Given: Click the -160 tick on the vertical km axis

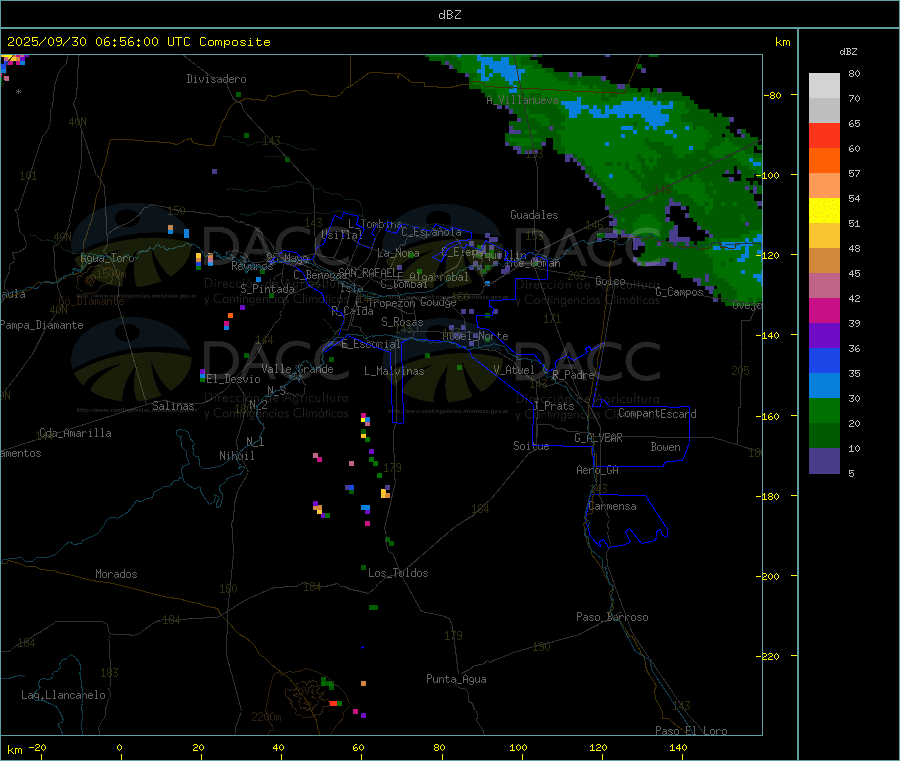Looking at the screenshot, I should (x=770, y=416).
